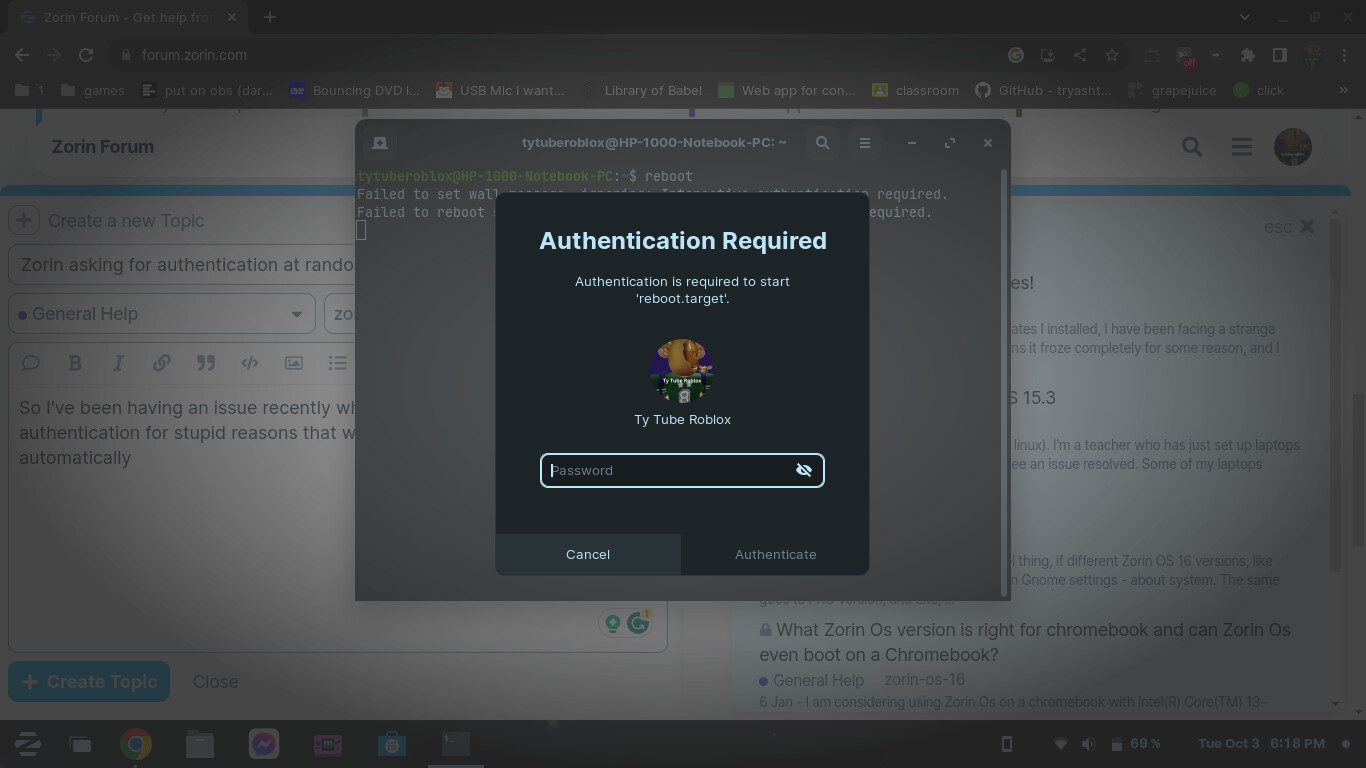This screenshot has width=1366, height=768.
Task: Open Chrome extensions puzzle icon
Action: coord(1247,55)
